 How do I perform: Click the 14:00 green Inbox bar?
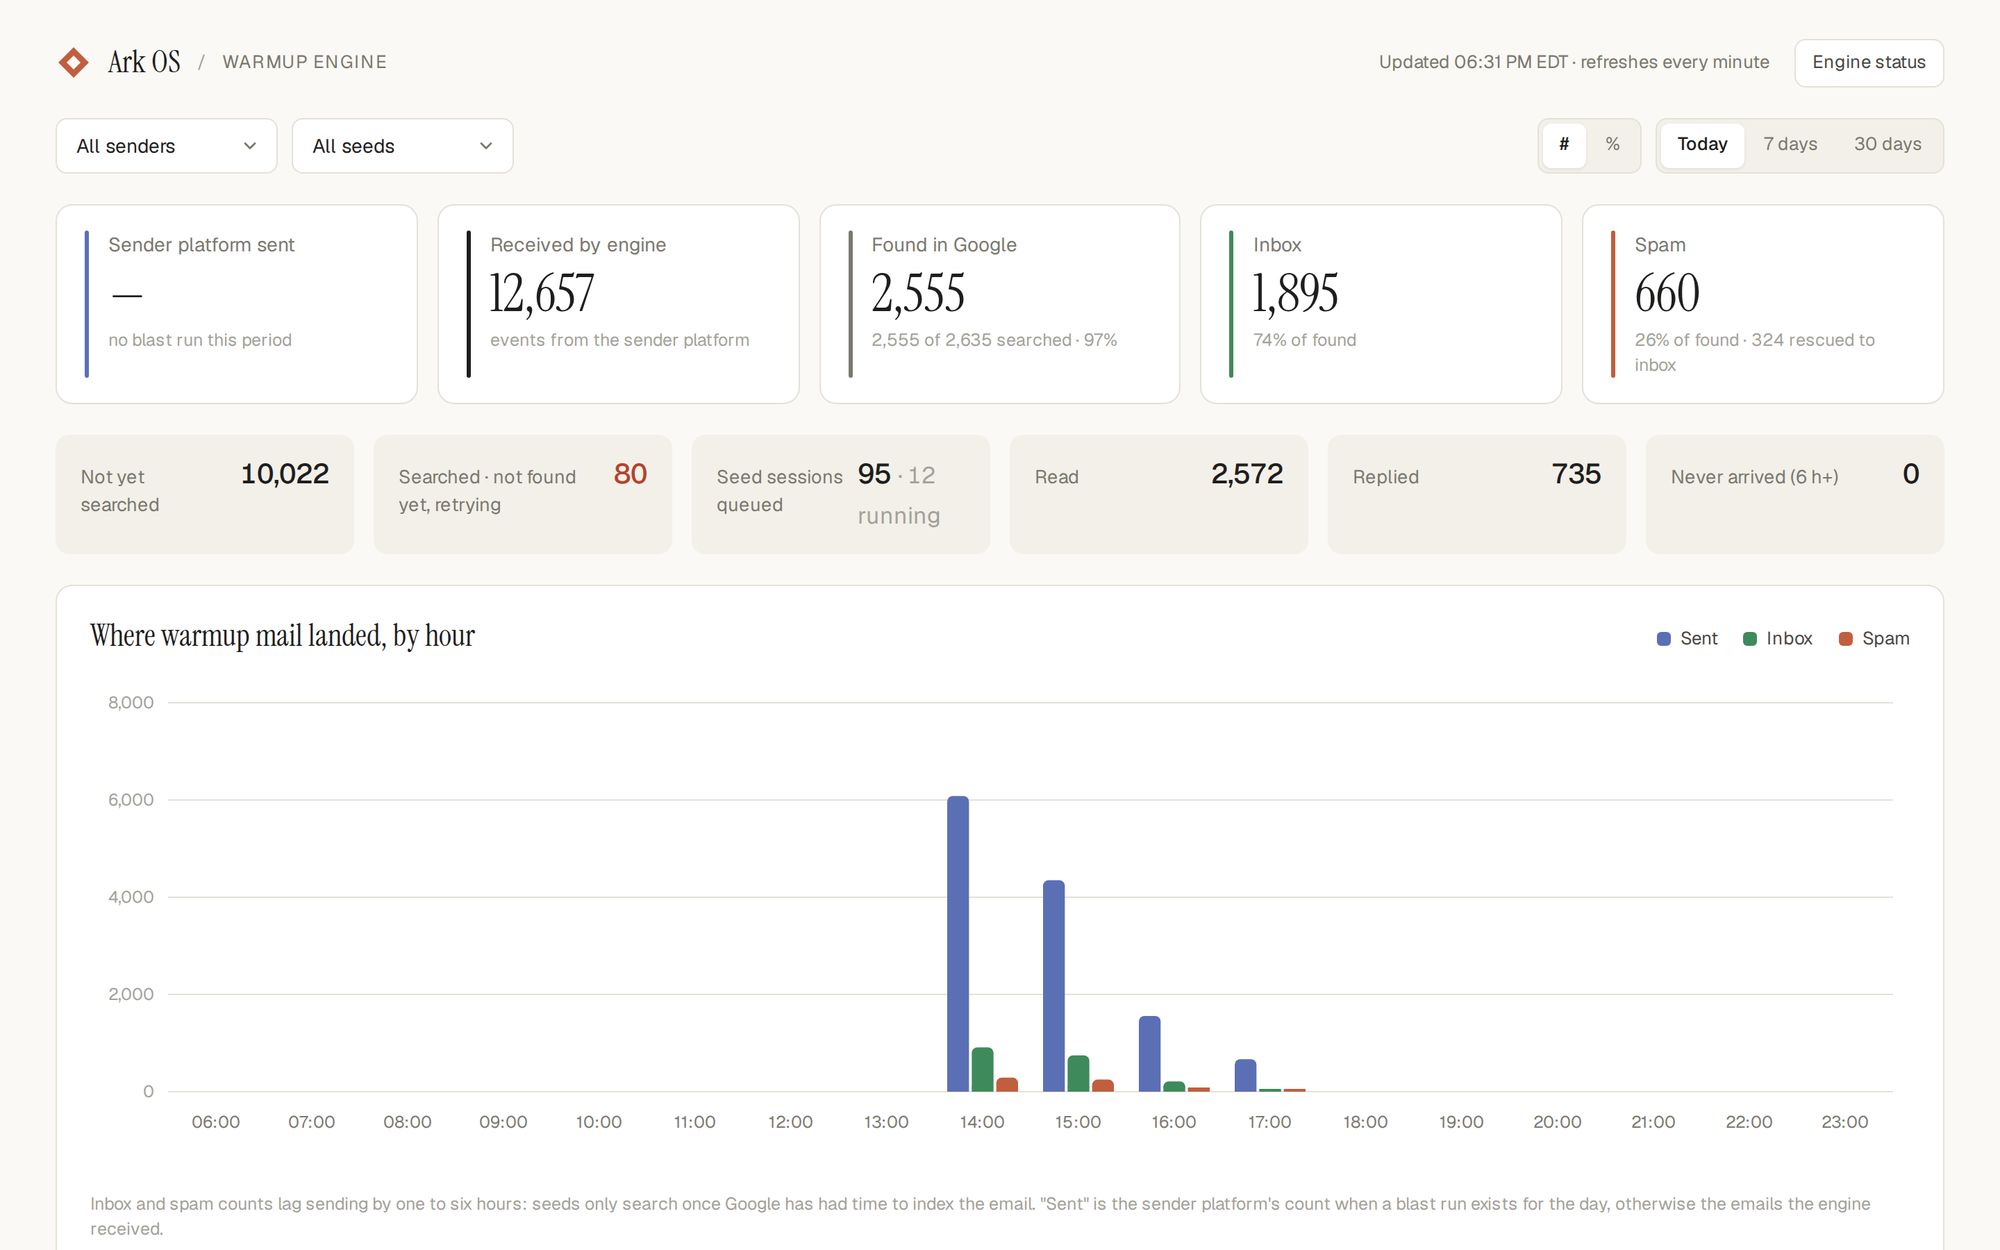point(982,1069)
